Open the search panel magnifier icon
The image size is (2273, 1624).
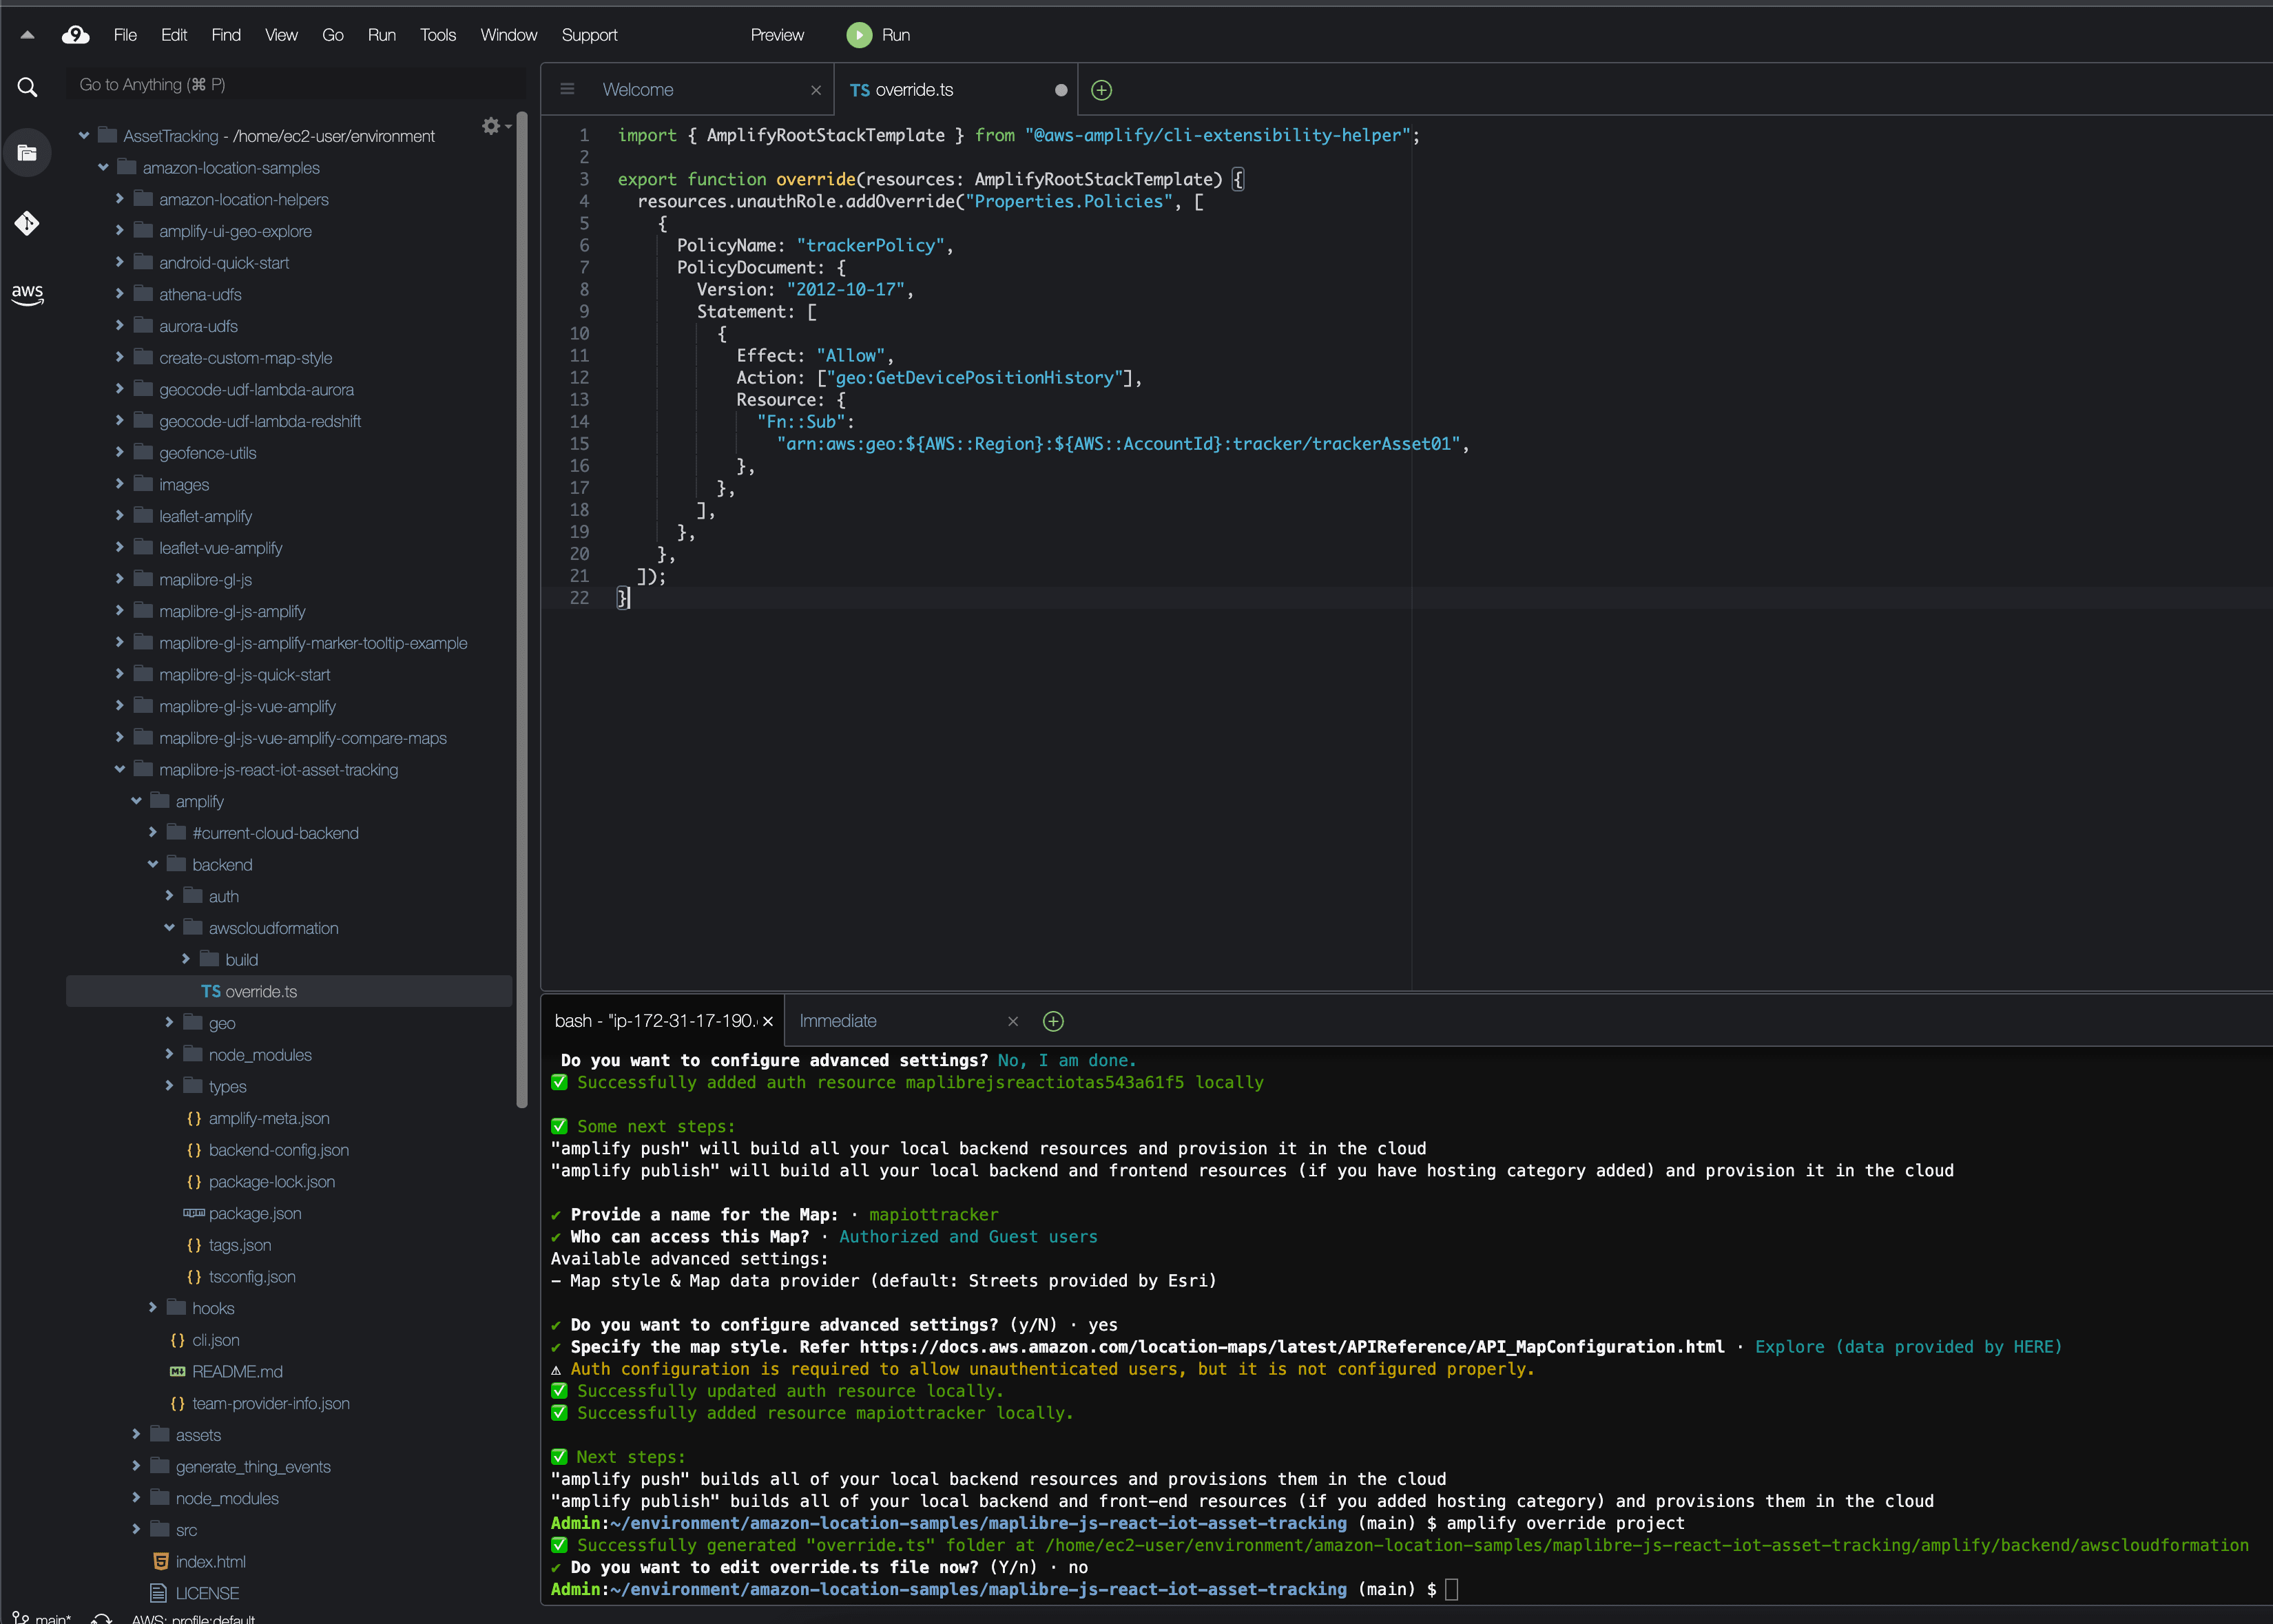(27, 87)
